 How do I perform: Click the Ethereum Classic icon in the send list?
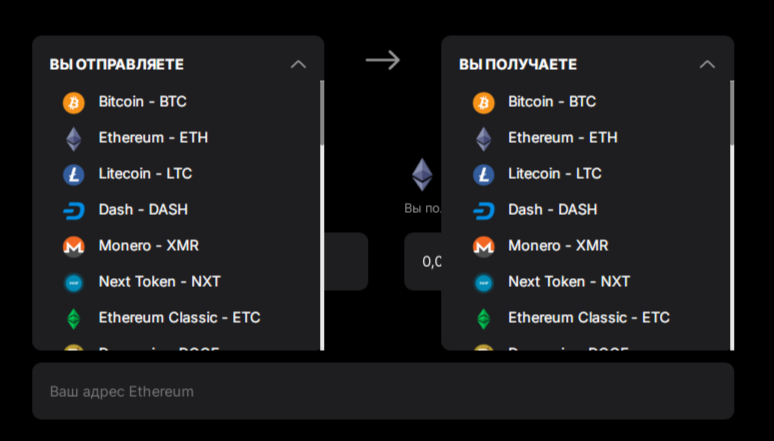74,318
